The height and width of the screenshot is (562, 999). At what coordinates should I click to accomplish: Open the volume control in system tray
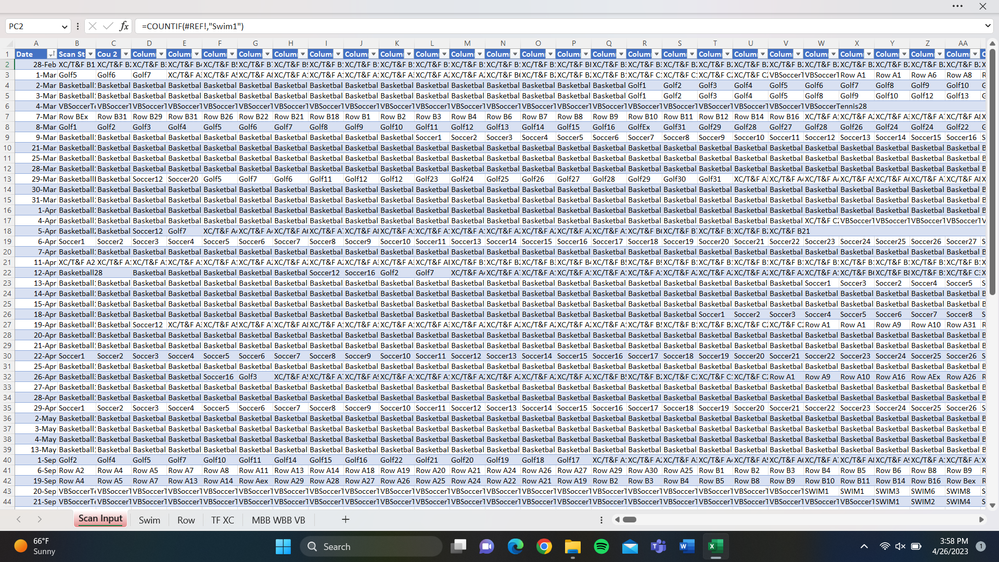coord(900,546)
